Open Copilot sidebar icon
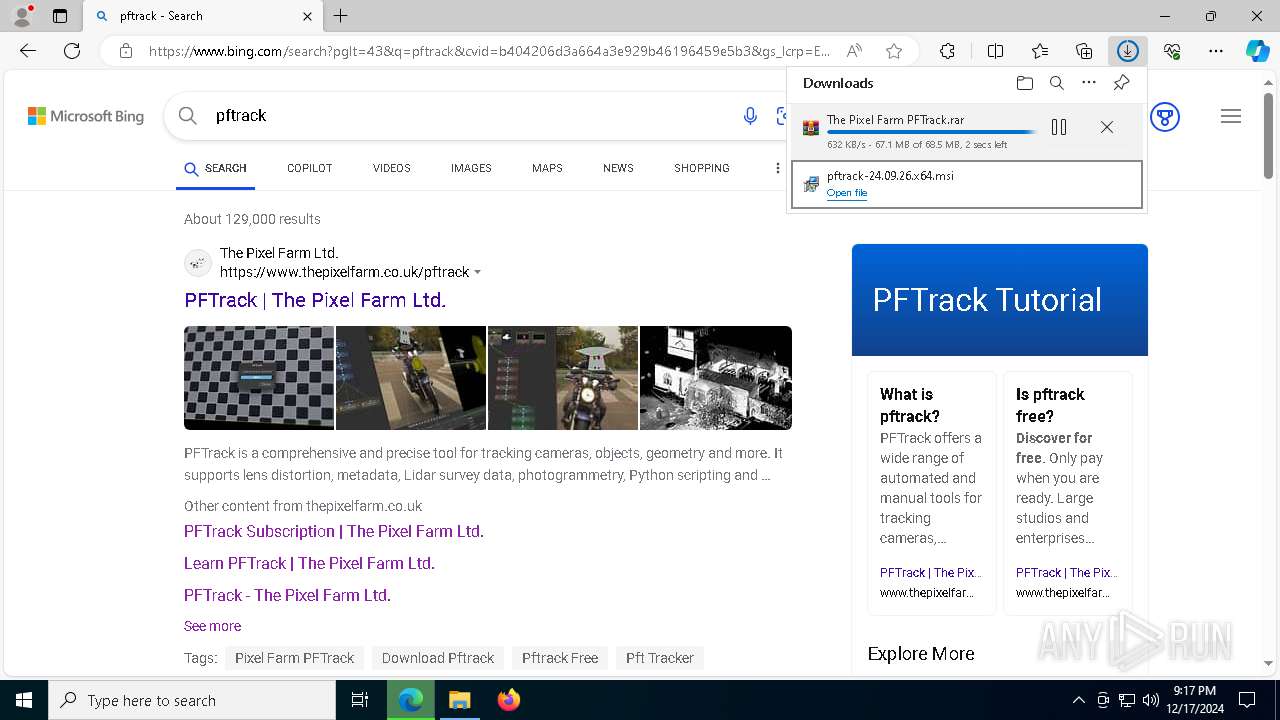 click(1258, 51)
